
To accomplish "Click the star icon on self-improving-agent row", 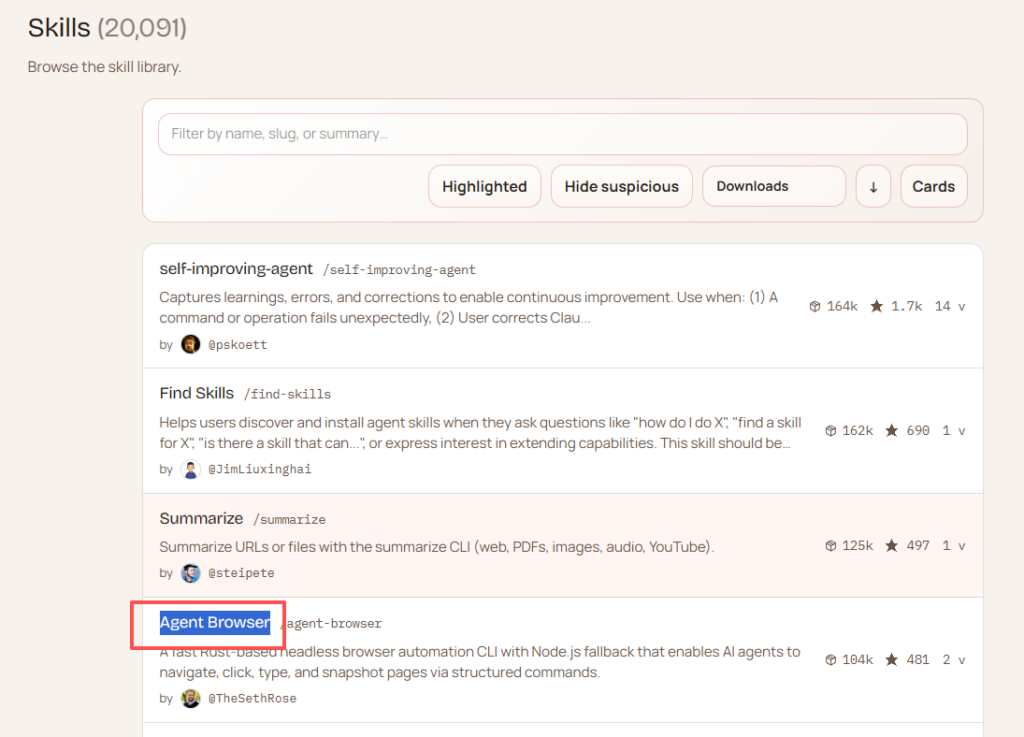I will [876, 306].
